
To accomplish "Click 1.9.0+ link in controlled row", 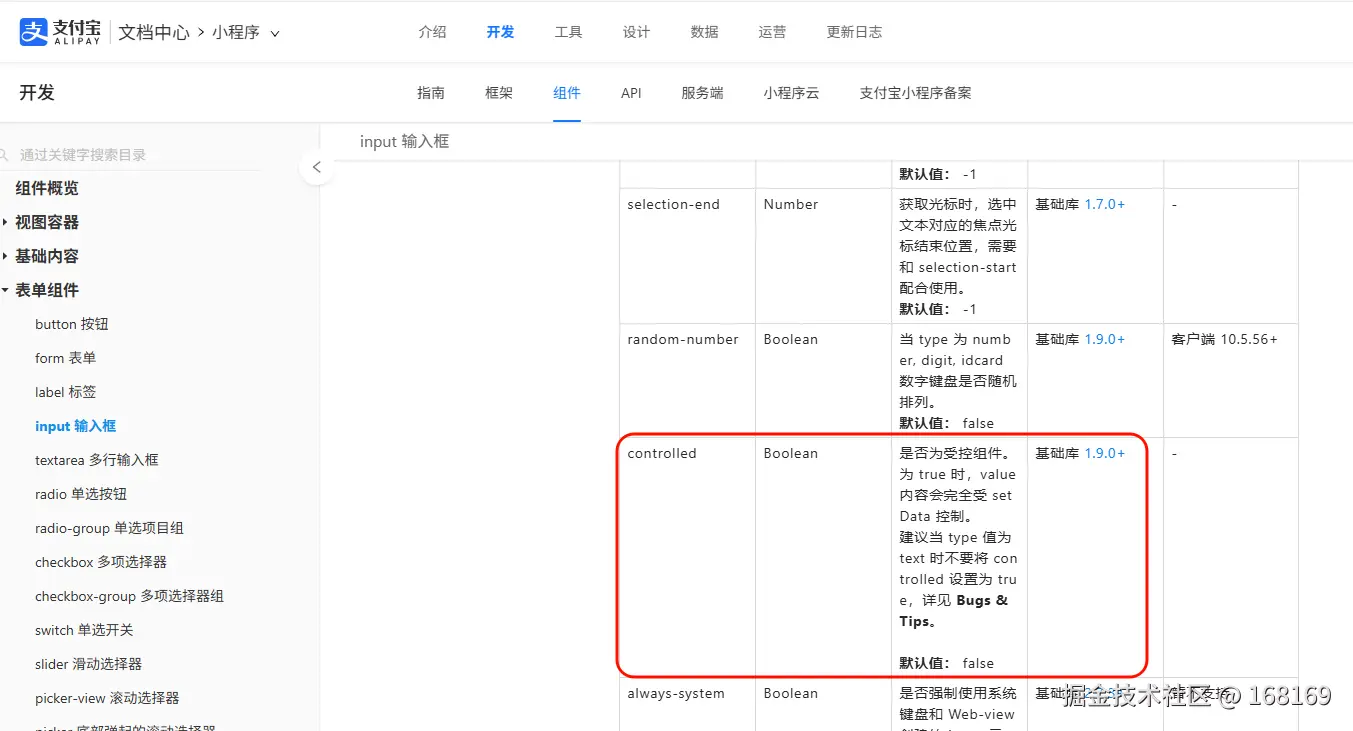I will point(1105,453).
